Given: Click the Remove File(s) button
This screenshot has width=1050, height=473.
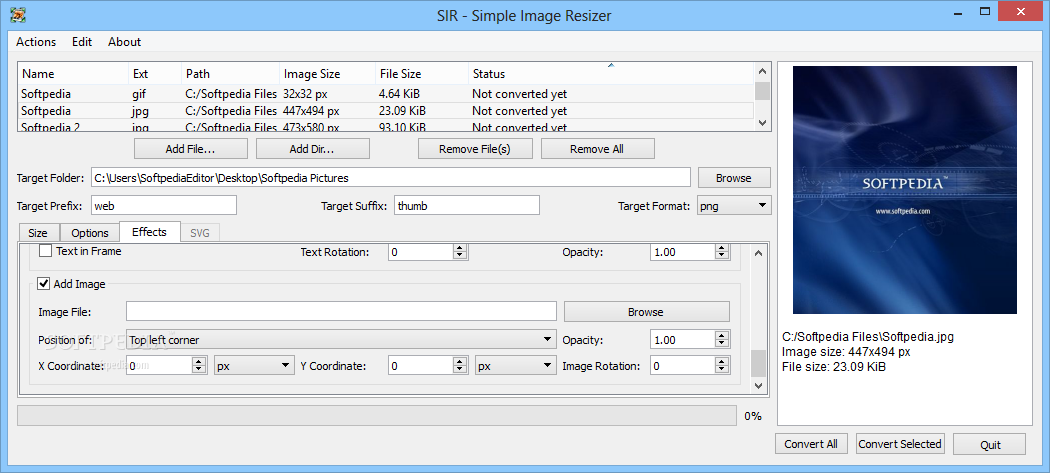Looking at the screenshot, I should click(x=475, y=149).
